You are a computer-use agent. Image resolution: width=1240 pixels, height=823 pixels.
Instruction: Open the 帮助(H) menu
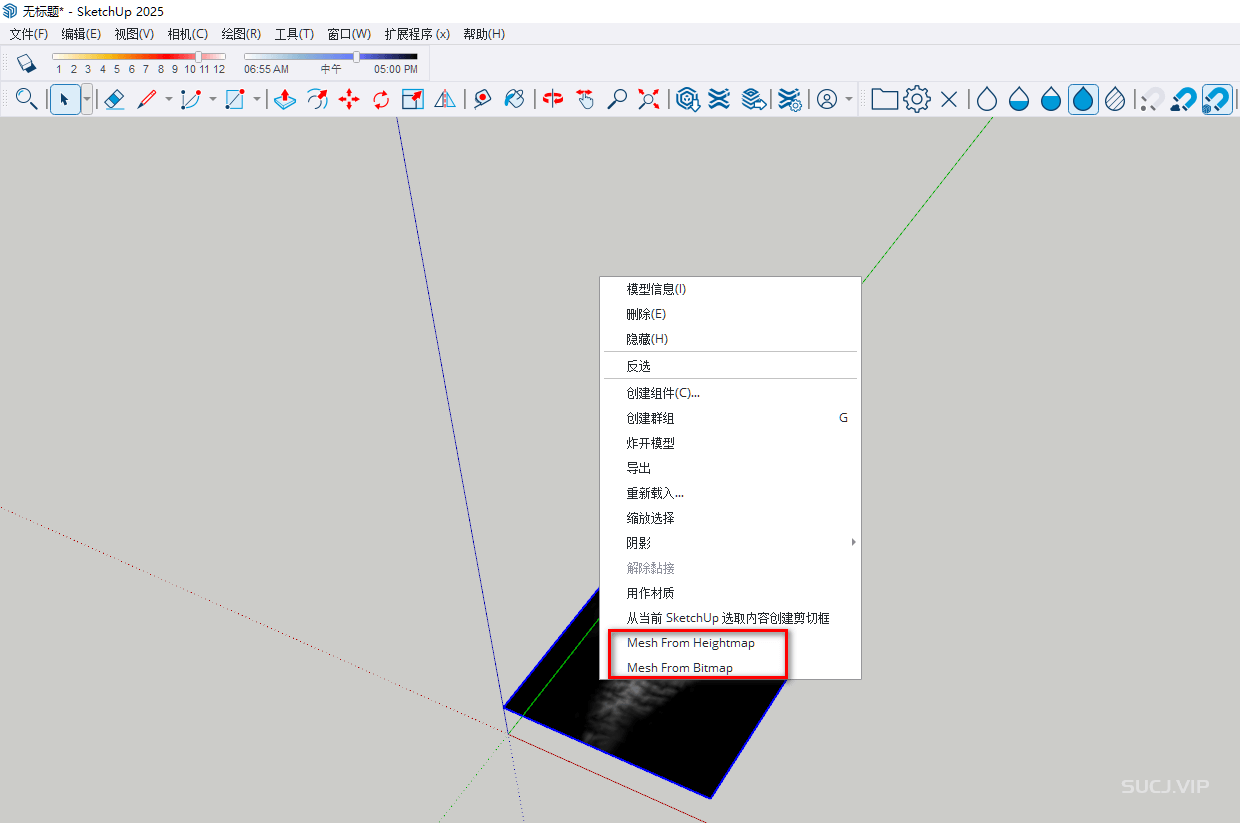pyautogui.click(x=484, y=34)
